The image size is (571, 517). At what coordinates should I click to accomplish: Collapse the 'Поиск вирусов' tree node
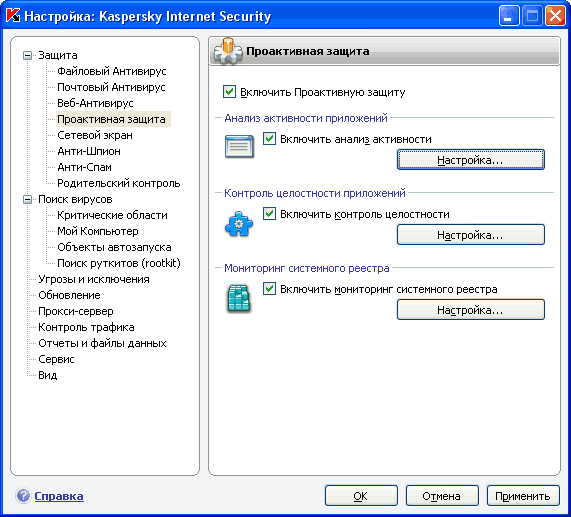point(27,200)
